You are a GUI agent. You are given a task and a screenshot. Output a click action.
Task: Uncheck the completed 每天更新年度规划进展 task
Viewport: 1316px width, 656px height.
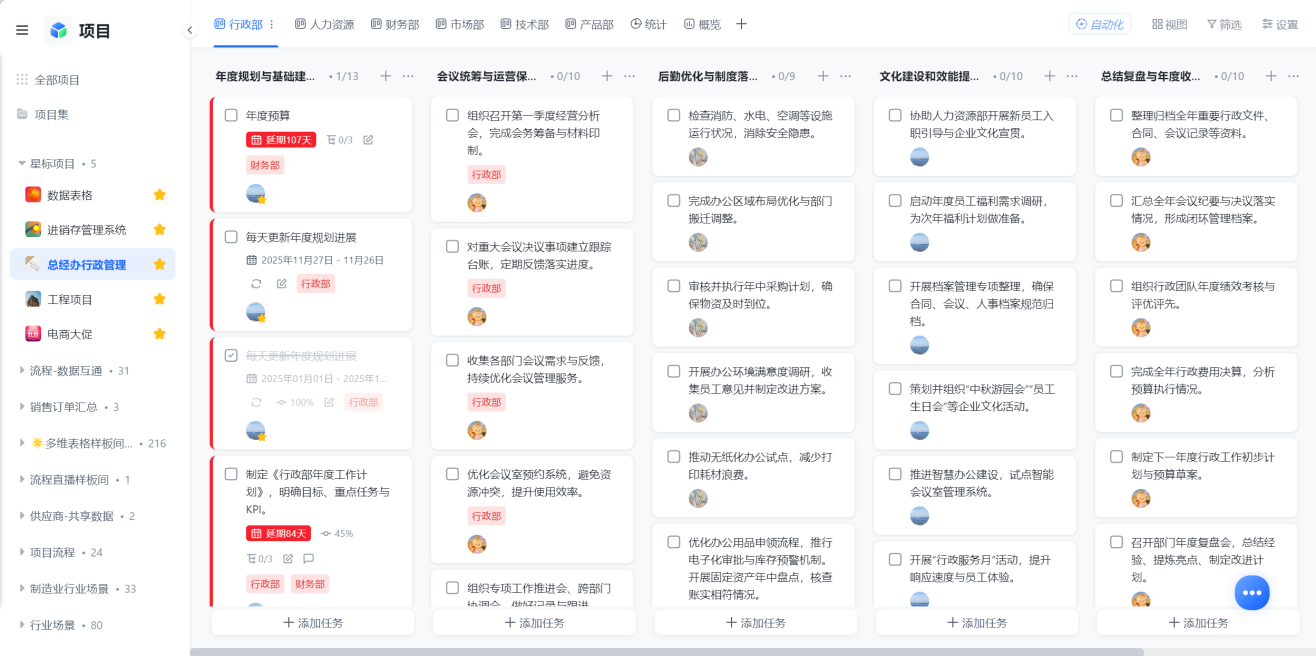pyautogui.click(x=231, y=355)
